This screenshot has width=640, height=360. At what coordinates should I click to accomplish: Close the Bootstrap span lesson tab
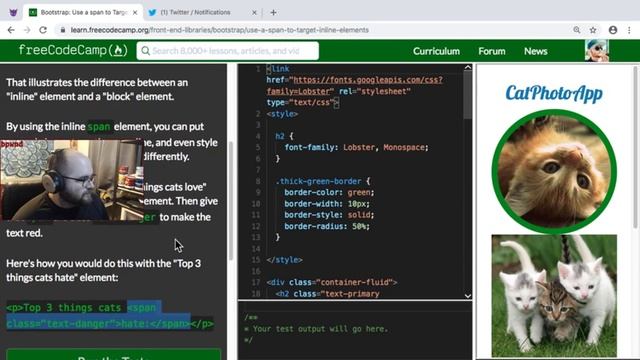point(135,13)
